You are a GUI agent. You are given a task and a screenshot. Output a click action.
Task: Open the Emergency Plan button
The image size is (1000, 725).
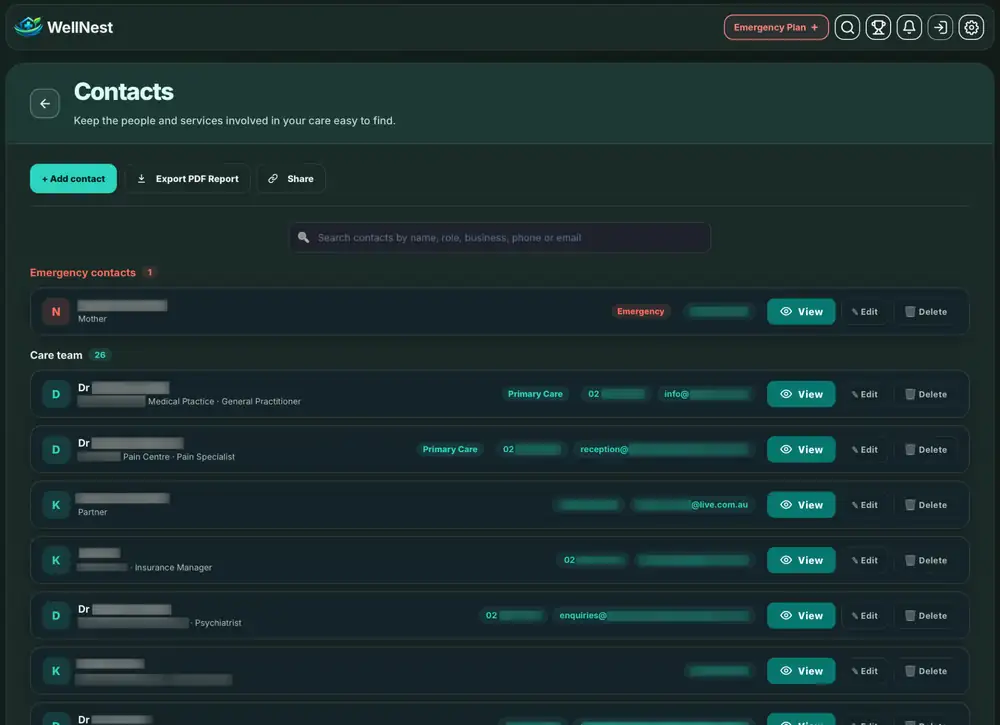pyautogui.click(x=776, y=27)
